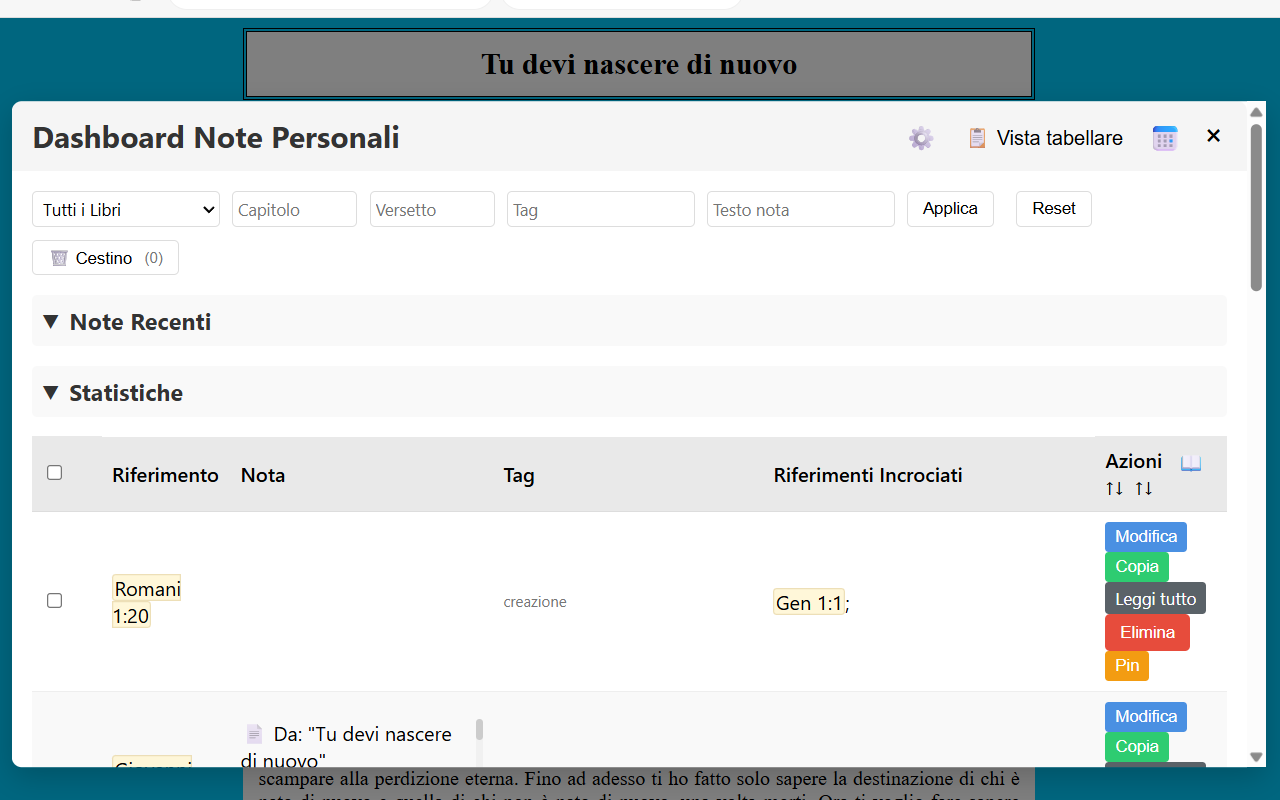This screenshot has height=800, width=1280.
Task: Click the clipboard icon beside Vista tabellare
Action: [977, 138]
